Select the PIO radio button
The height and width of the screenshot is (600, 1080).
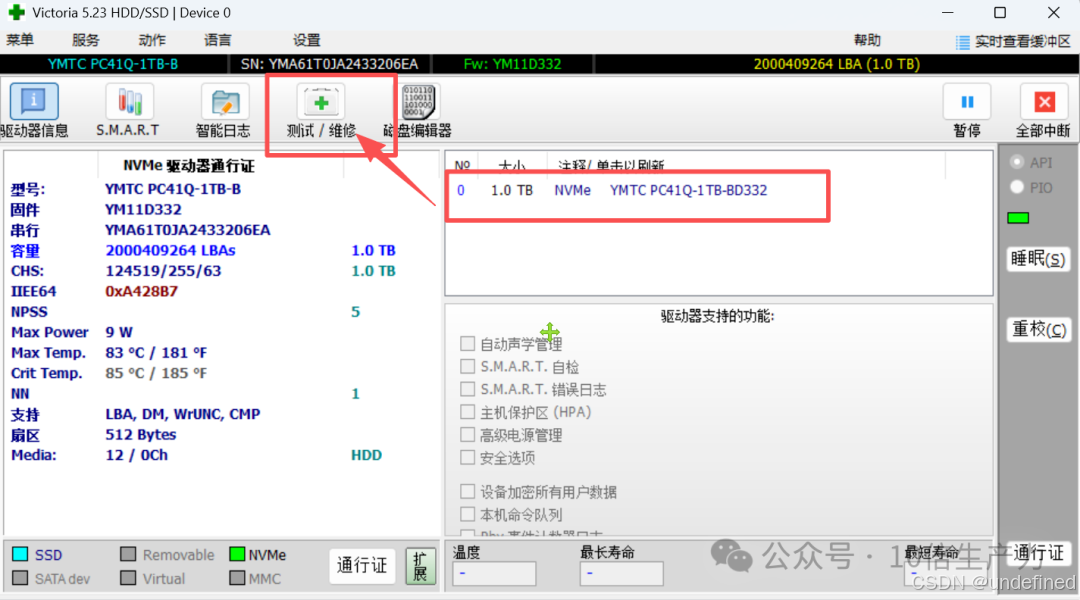point(1017,187)
